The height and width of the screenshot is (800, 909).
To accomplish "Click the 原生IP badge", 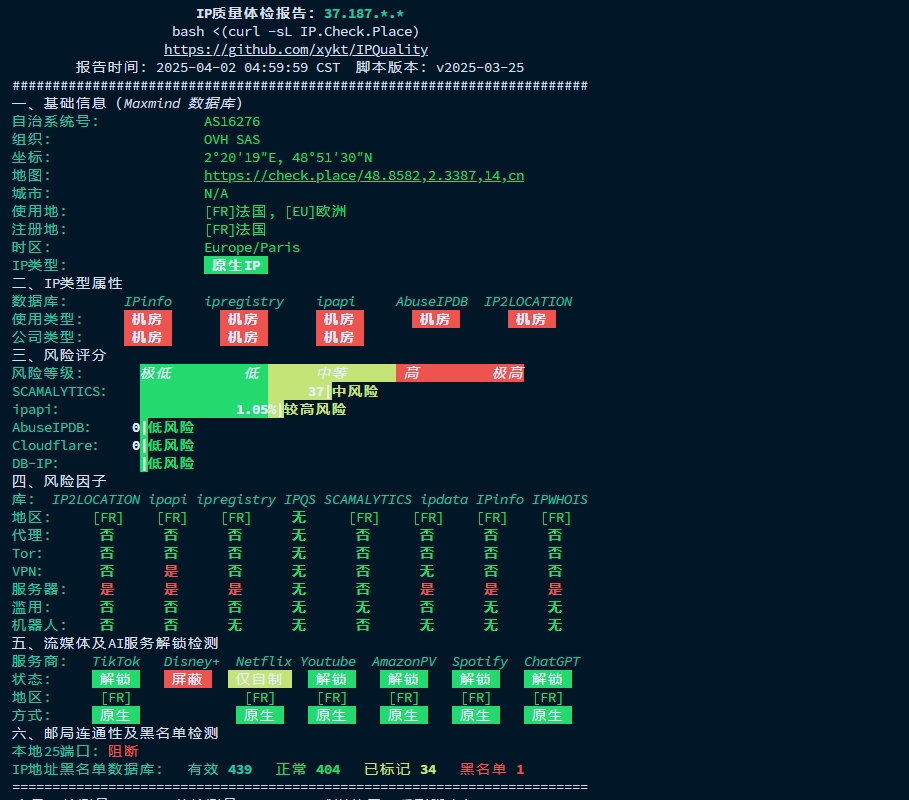I will coord(236,265).
